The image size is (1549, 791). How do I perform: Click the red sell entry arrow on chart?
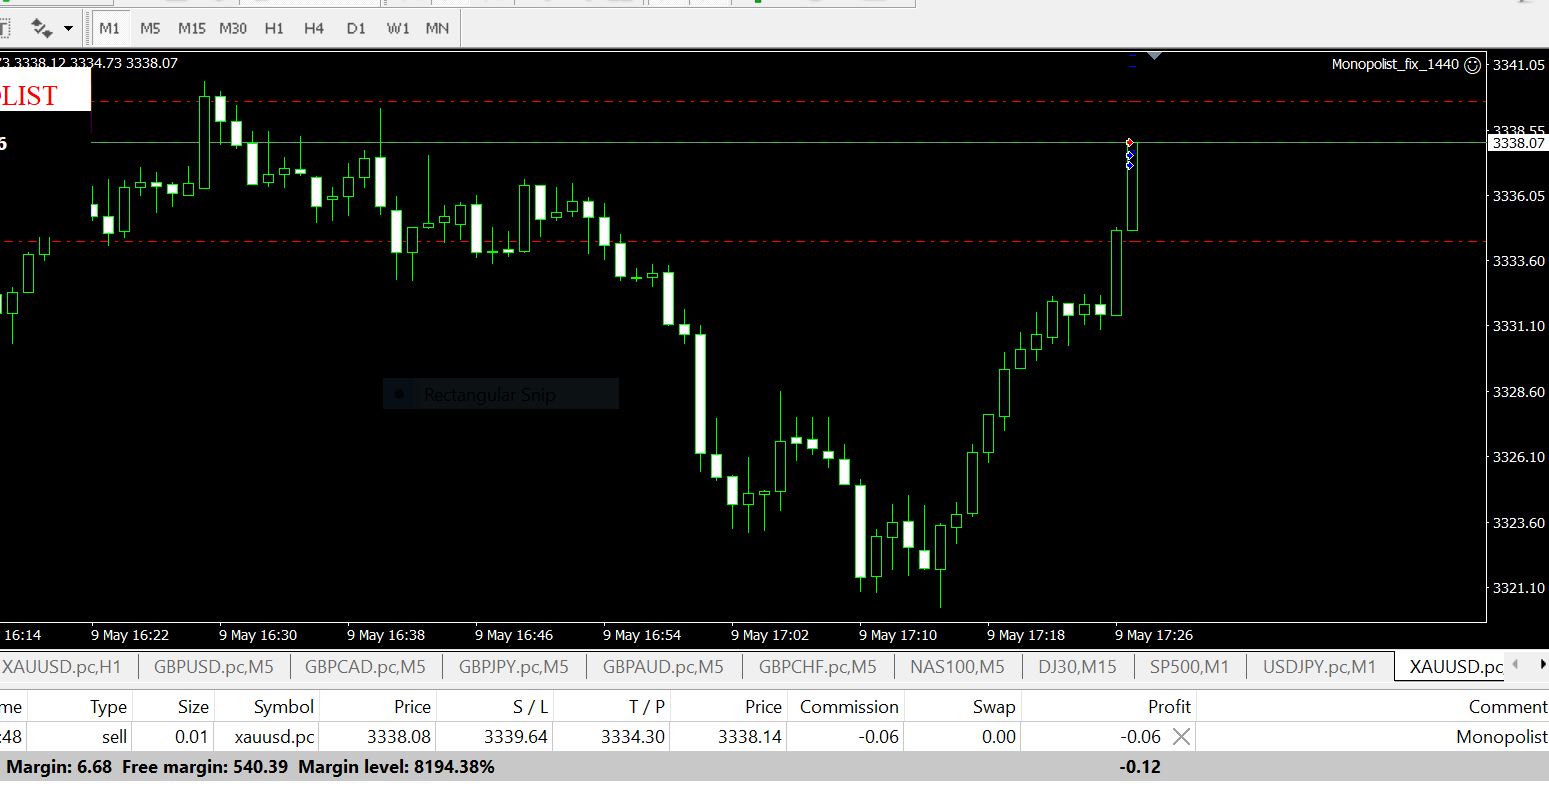[x=1130, y=143]
